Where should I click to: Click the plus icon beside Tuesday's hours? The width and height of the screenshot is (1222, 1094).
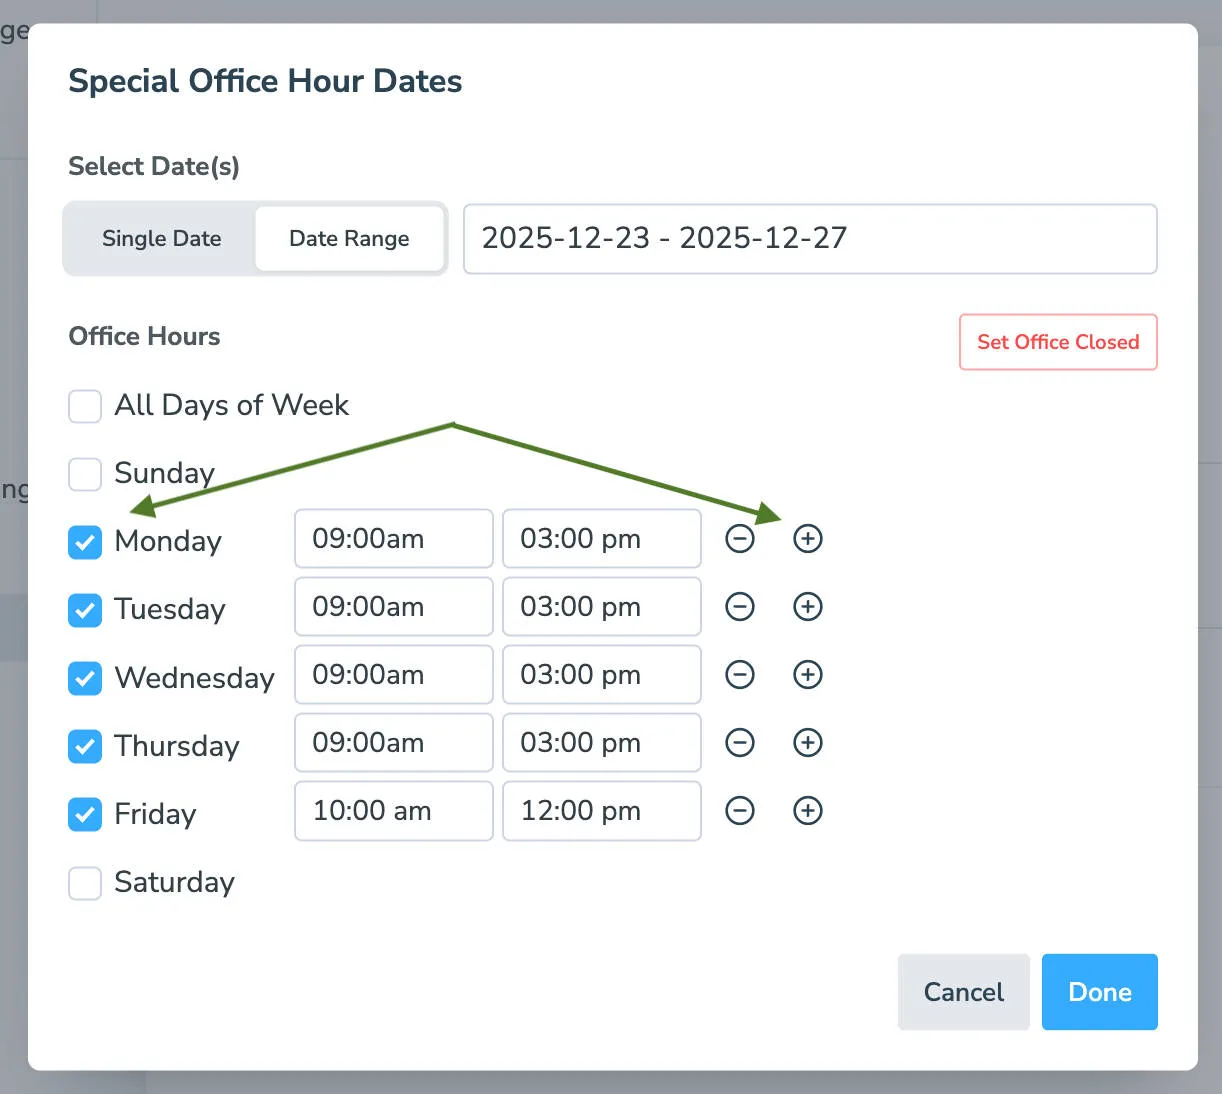pyautogui.click(x=807, y=606)
